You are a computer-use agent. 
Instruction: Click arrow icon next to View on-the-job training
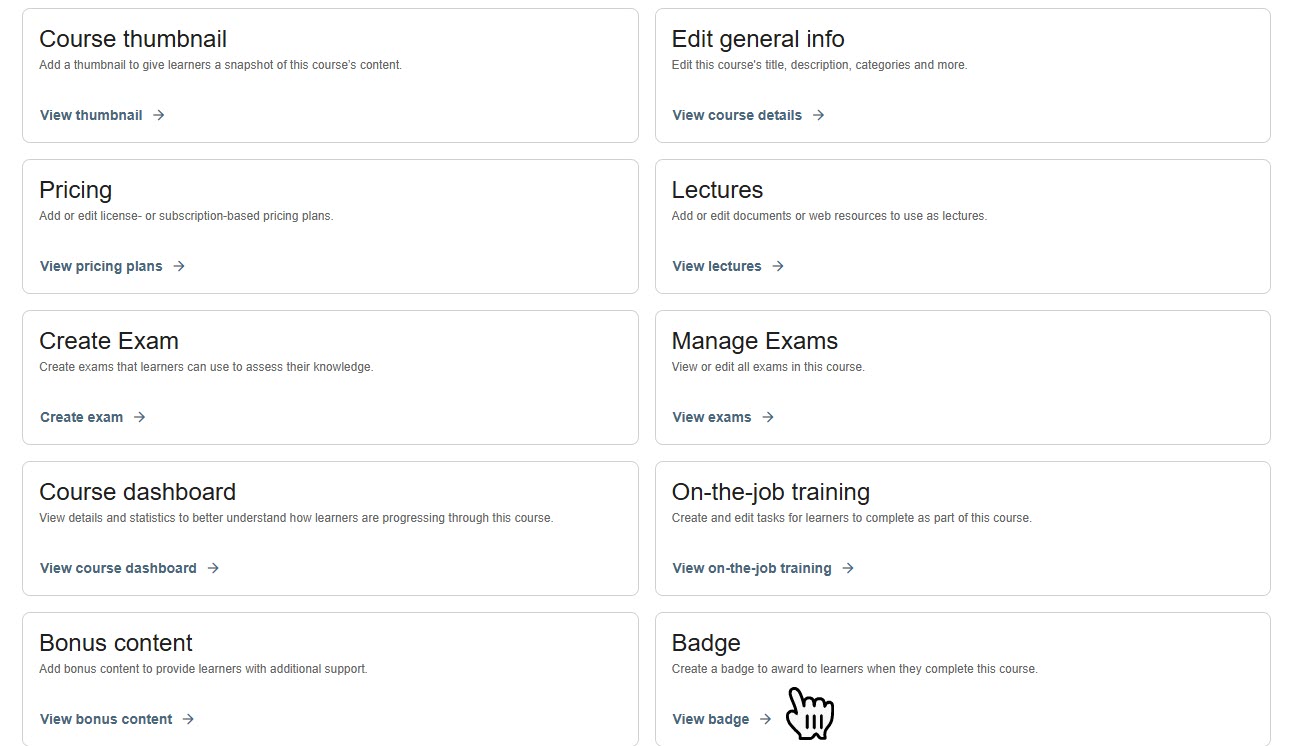tap(848, 568)
